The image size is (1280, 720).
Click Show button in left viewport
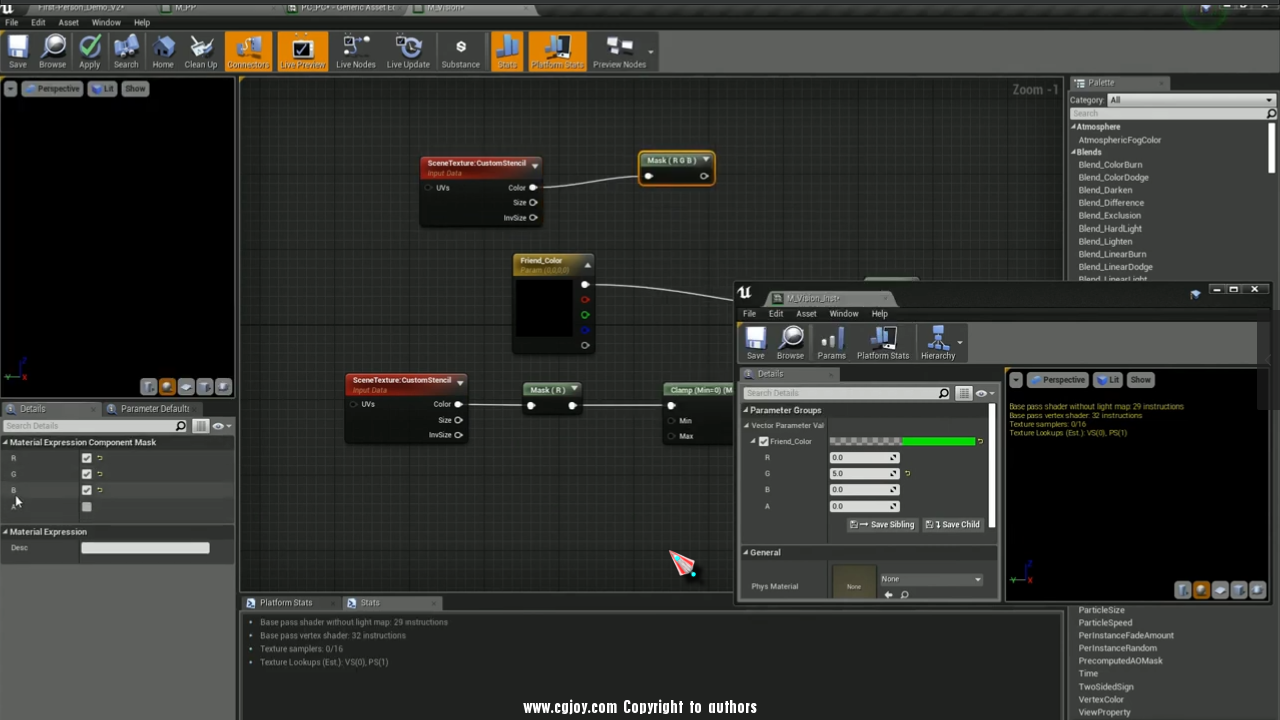coord(135,89)
